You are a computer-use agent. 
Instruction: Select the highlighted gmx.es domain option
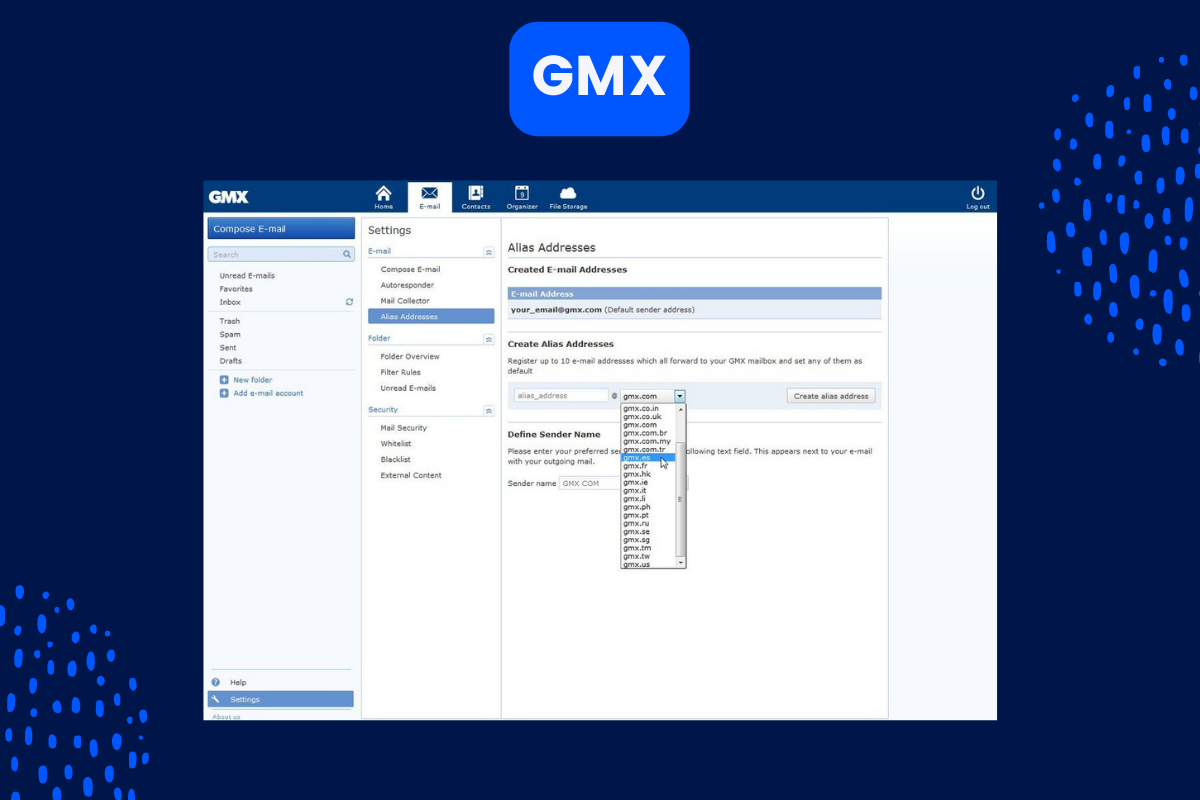648,457
